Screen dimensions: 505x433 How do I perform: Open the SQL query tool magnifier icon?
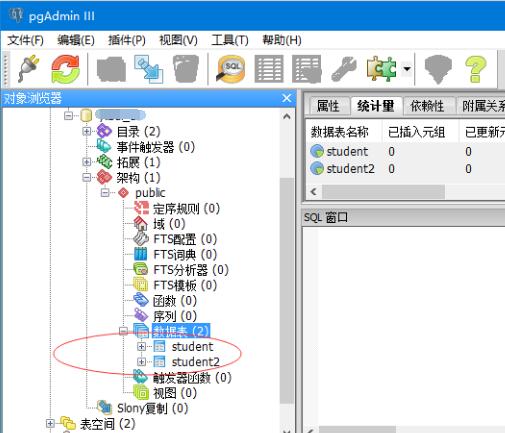(231, 69)
